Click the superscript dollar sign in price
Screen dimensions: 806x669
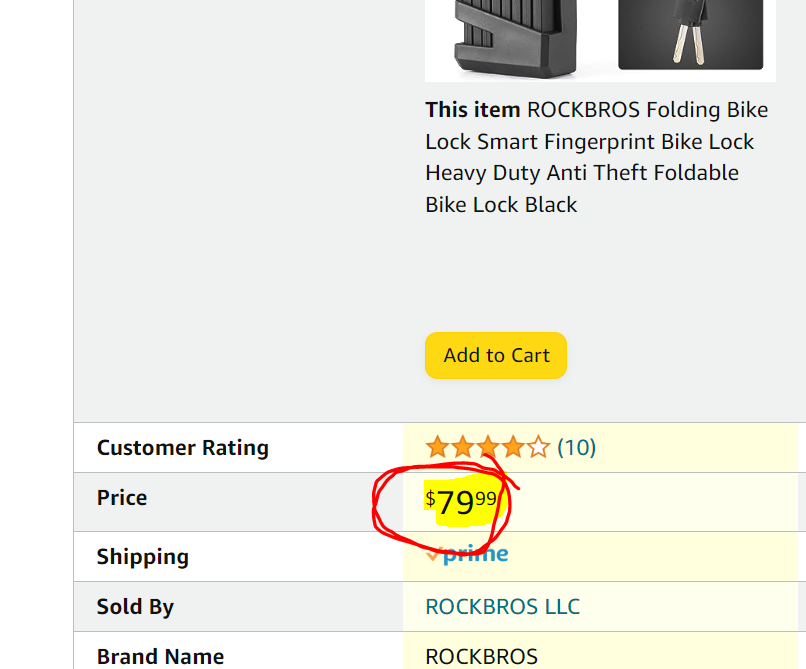[431, 498]
